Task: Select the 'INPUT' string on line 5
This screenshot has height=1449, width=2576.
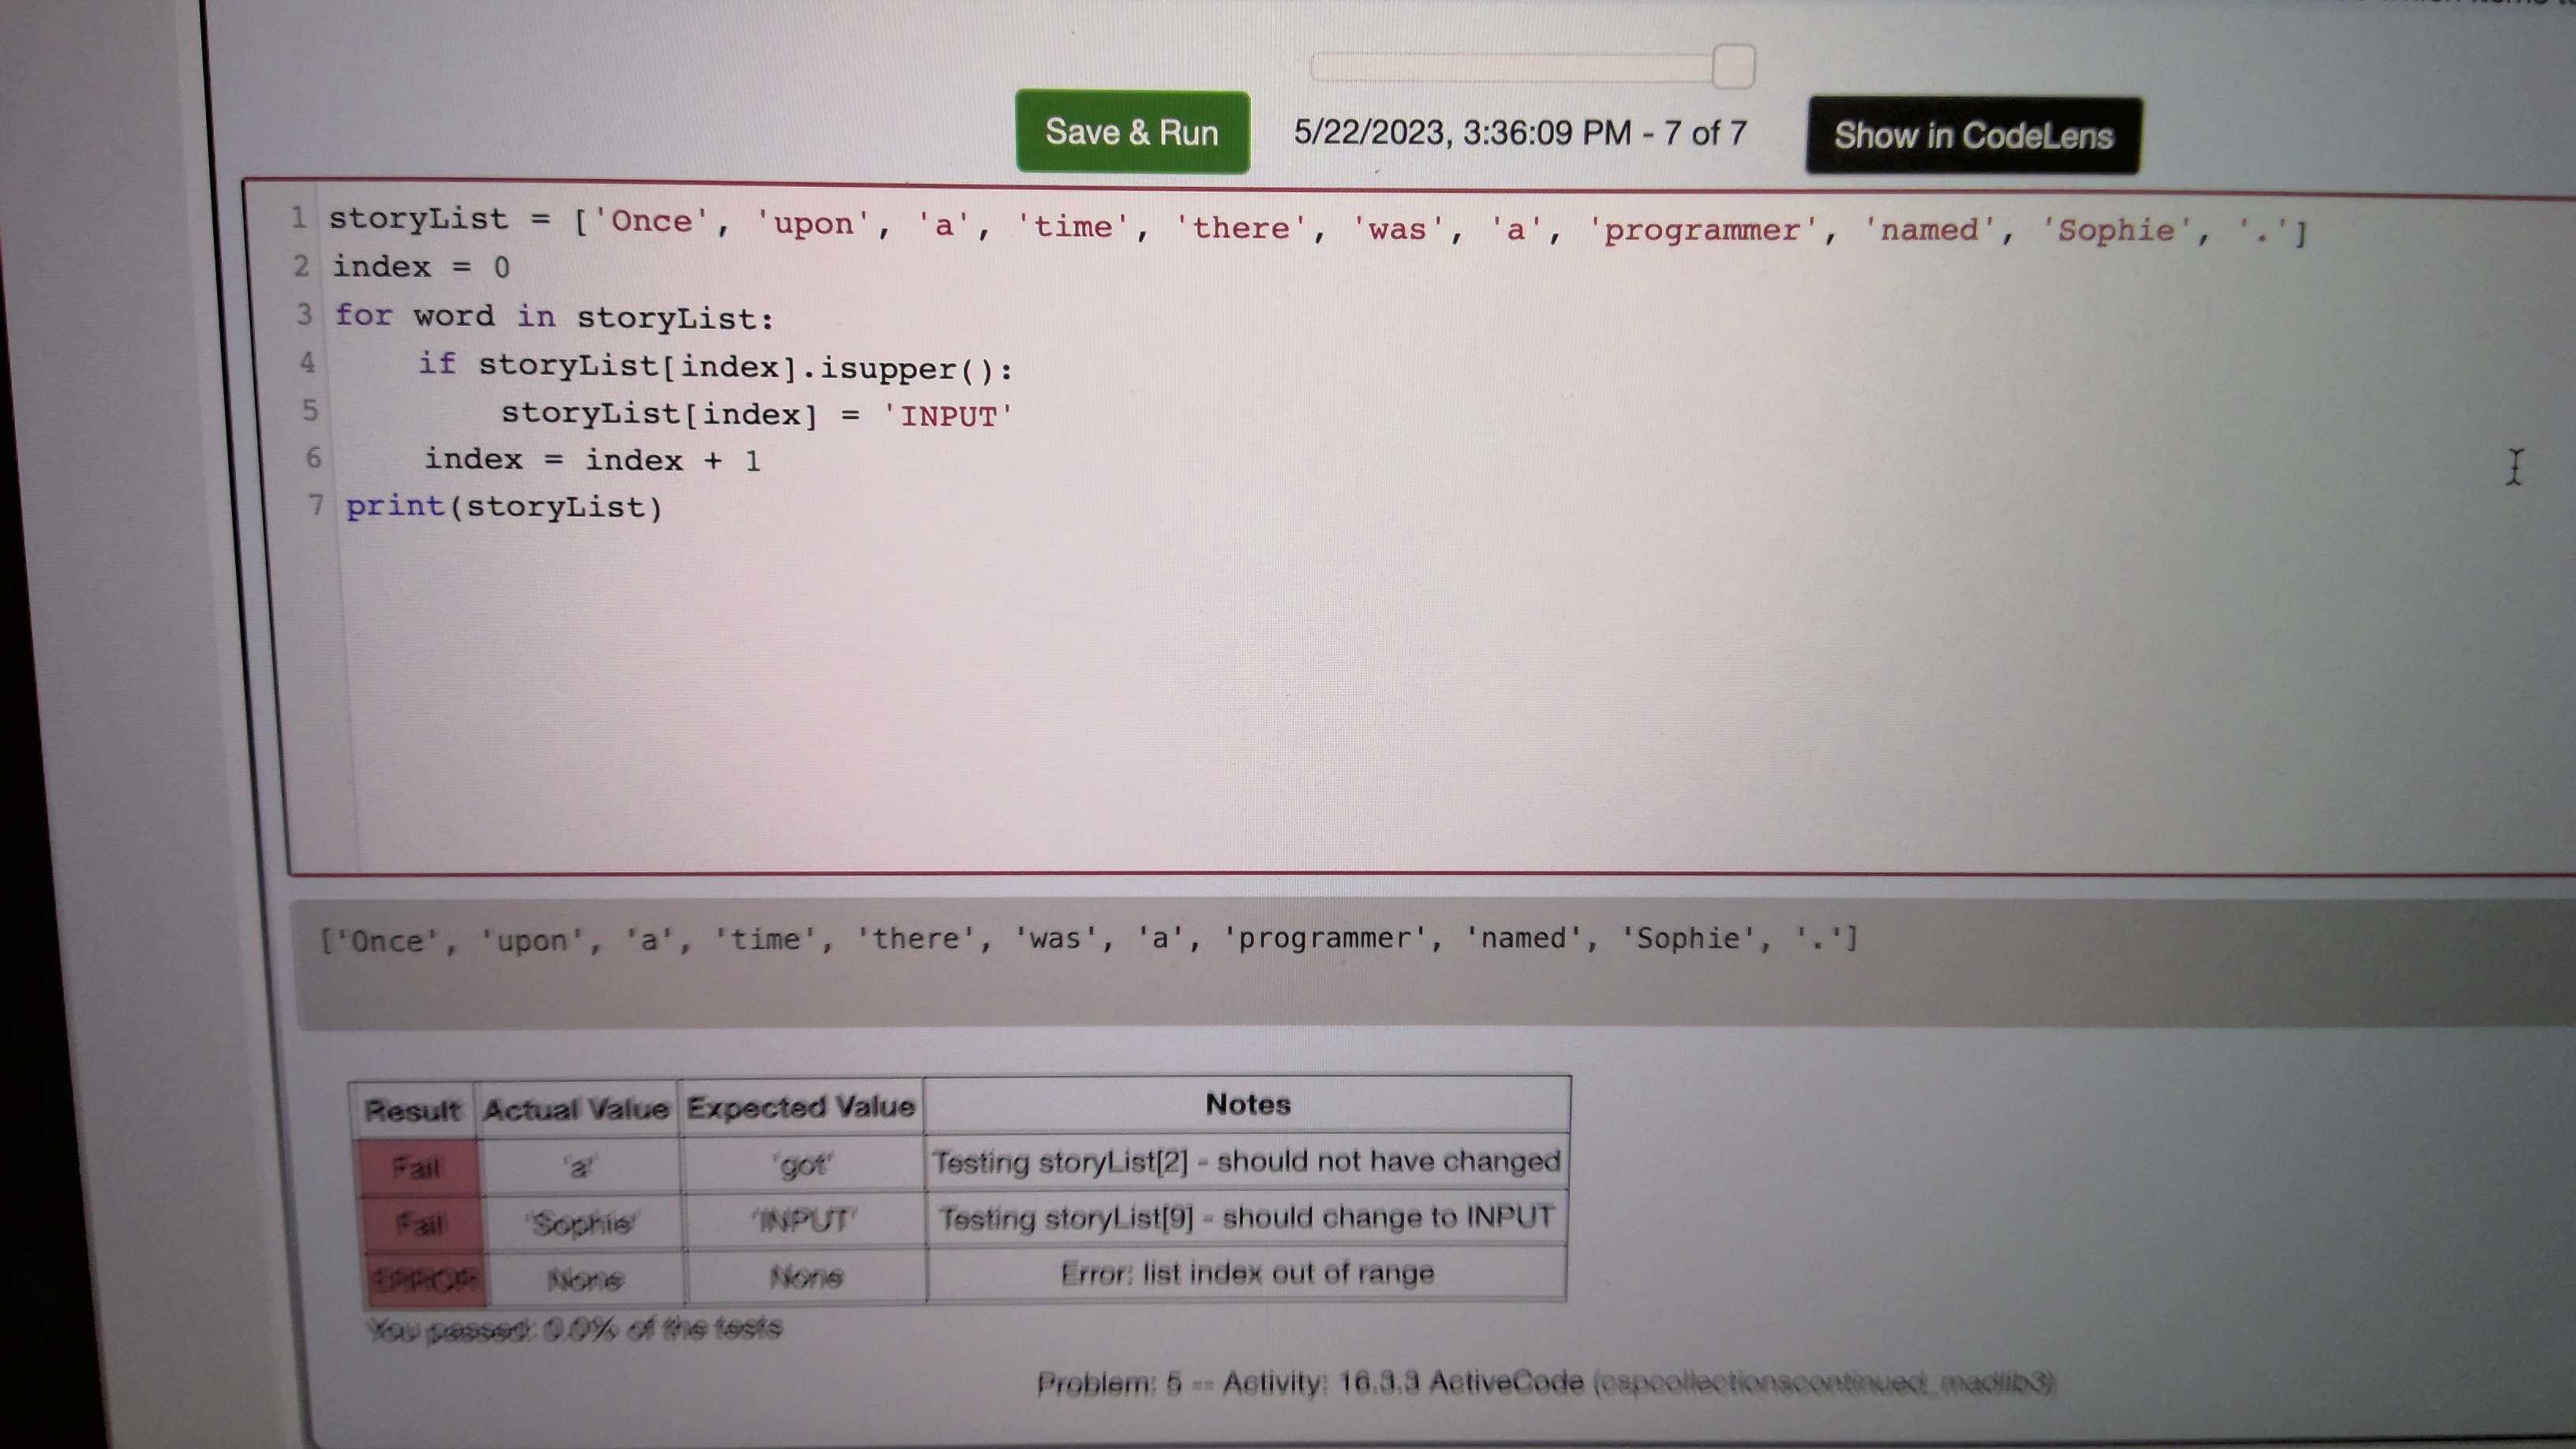Action: (947, 414)
